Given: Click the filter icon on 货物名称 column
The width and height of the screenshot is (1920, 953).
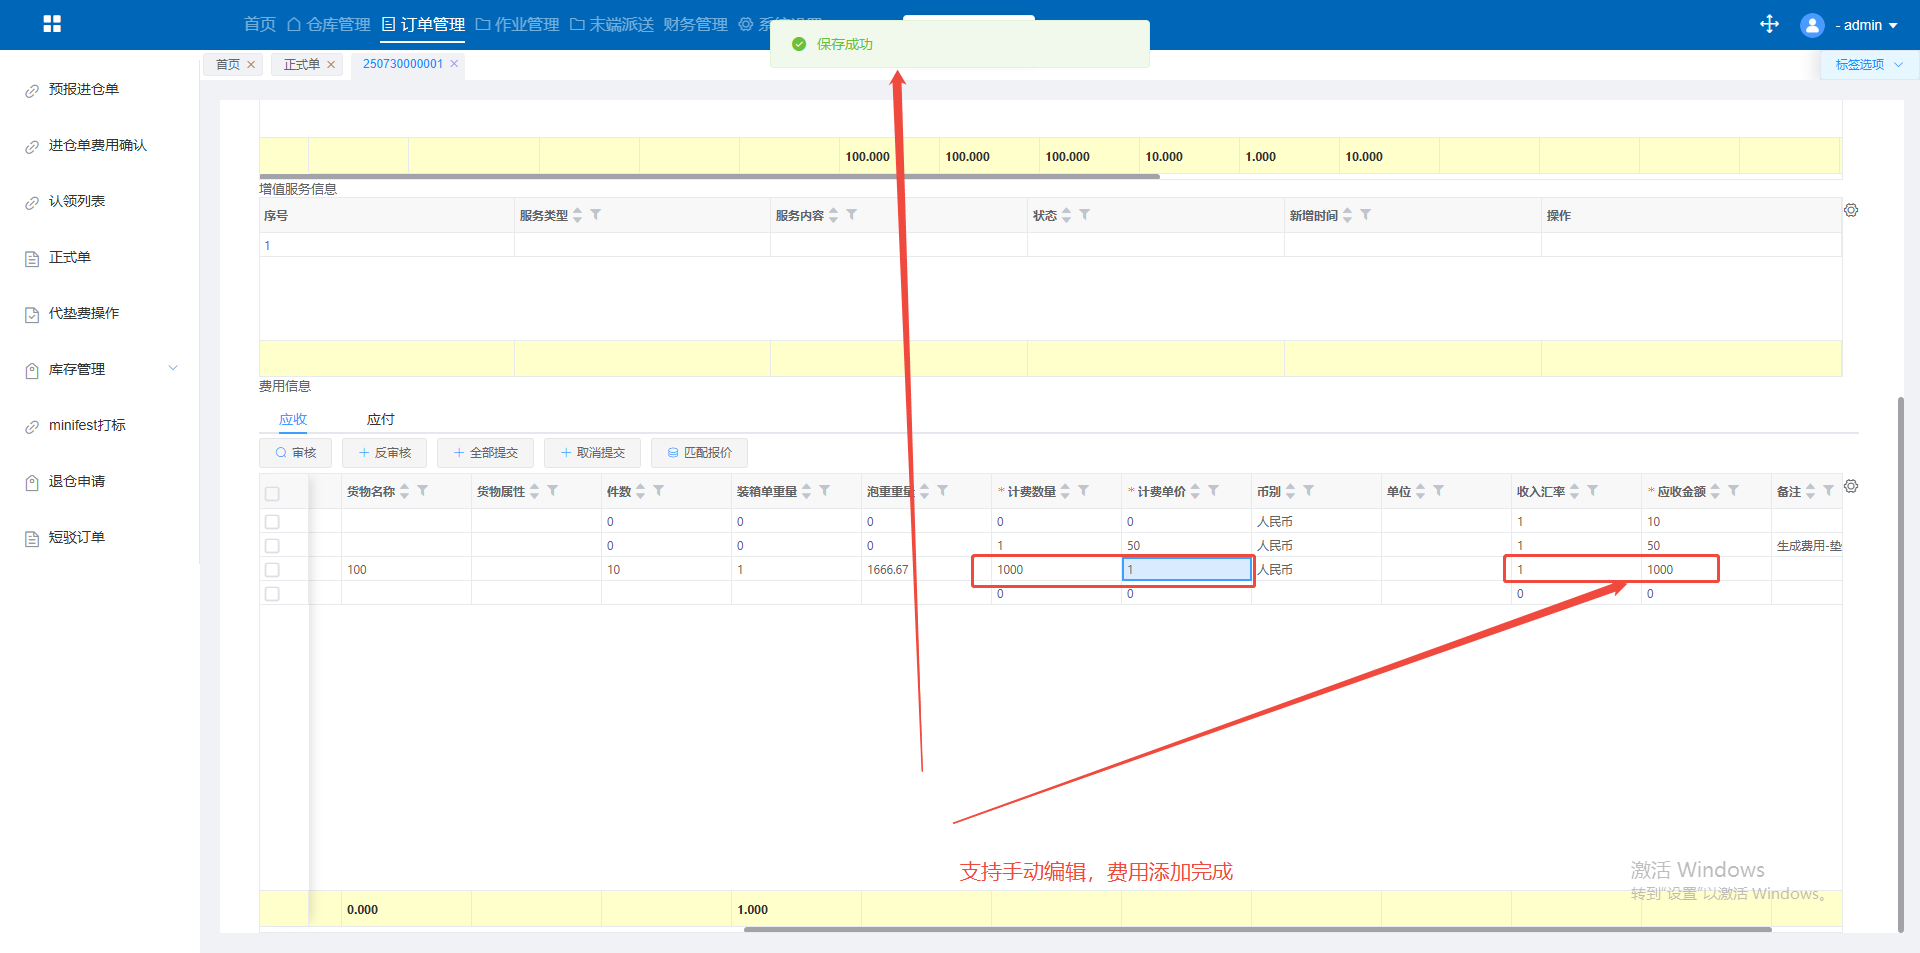Looking at the screenshot, I should click(x=423, y=491).
